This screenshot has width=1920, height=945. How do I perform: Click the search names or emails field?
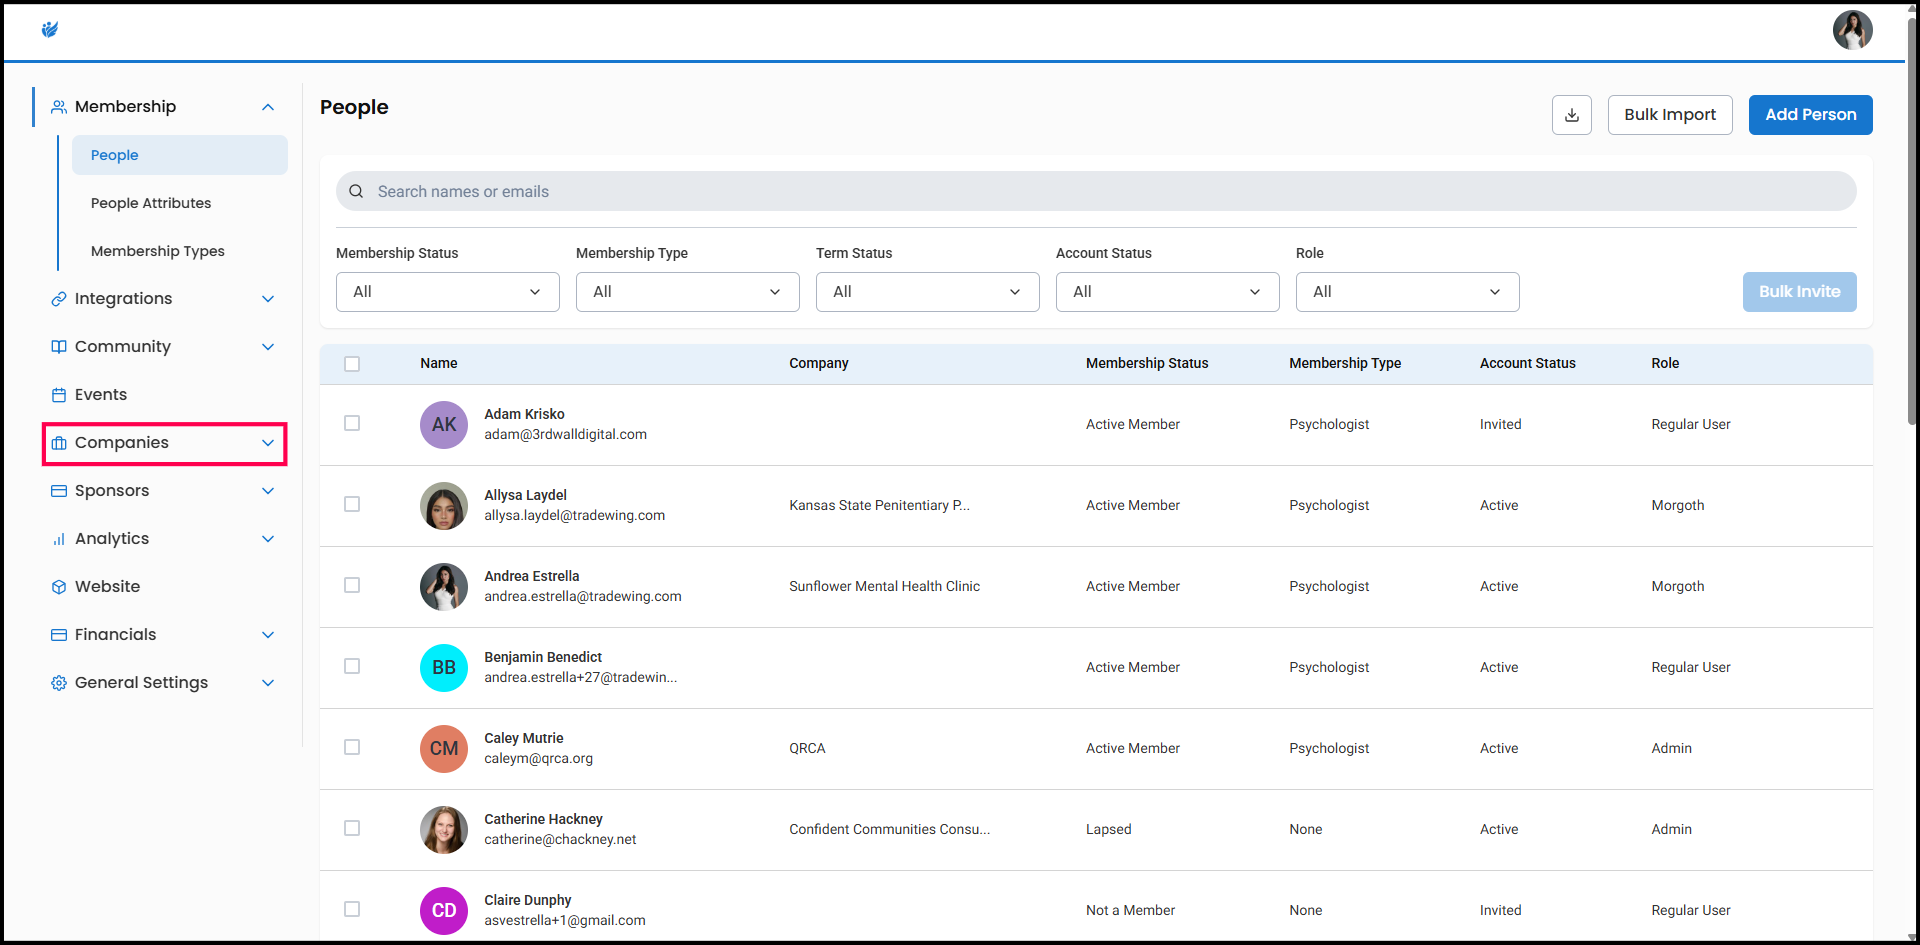point(1100,191)
